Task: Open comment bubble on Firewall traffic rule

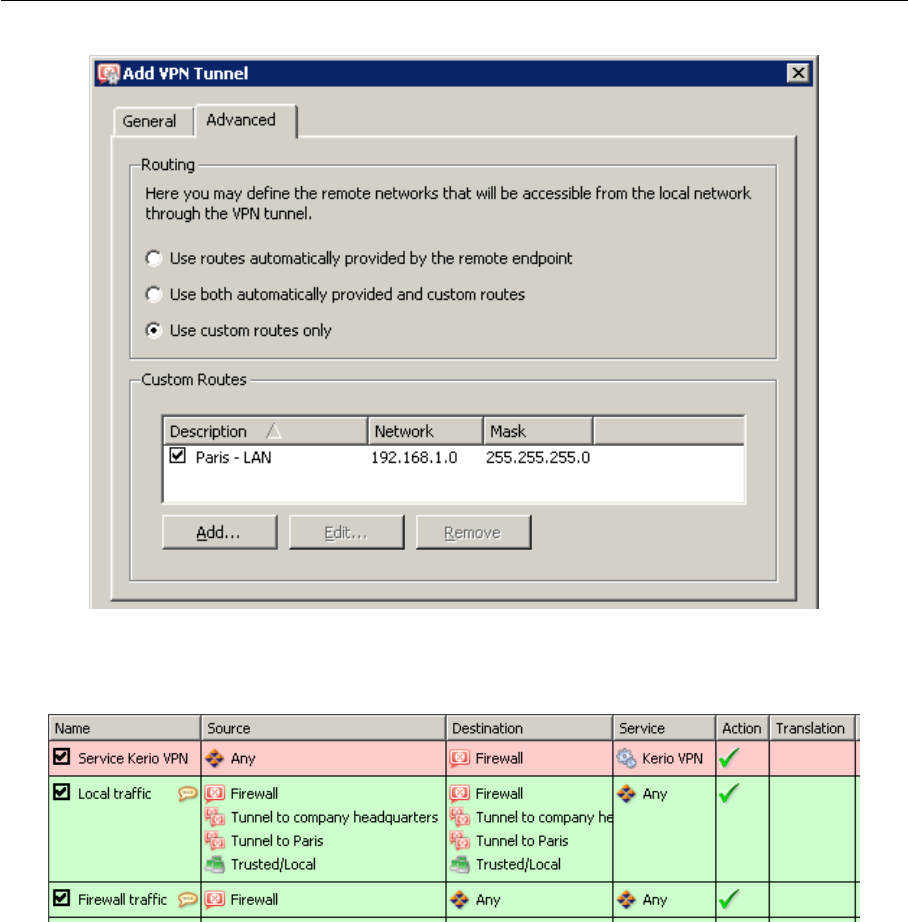Action: point(187,899)
